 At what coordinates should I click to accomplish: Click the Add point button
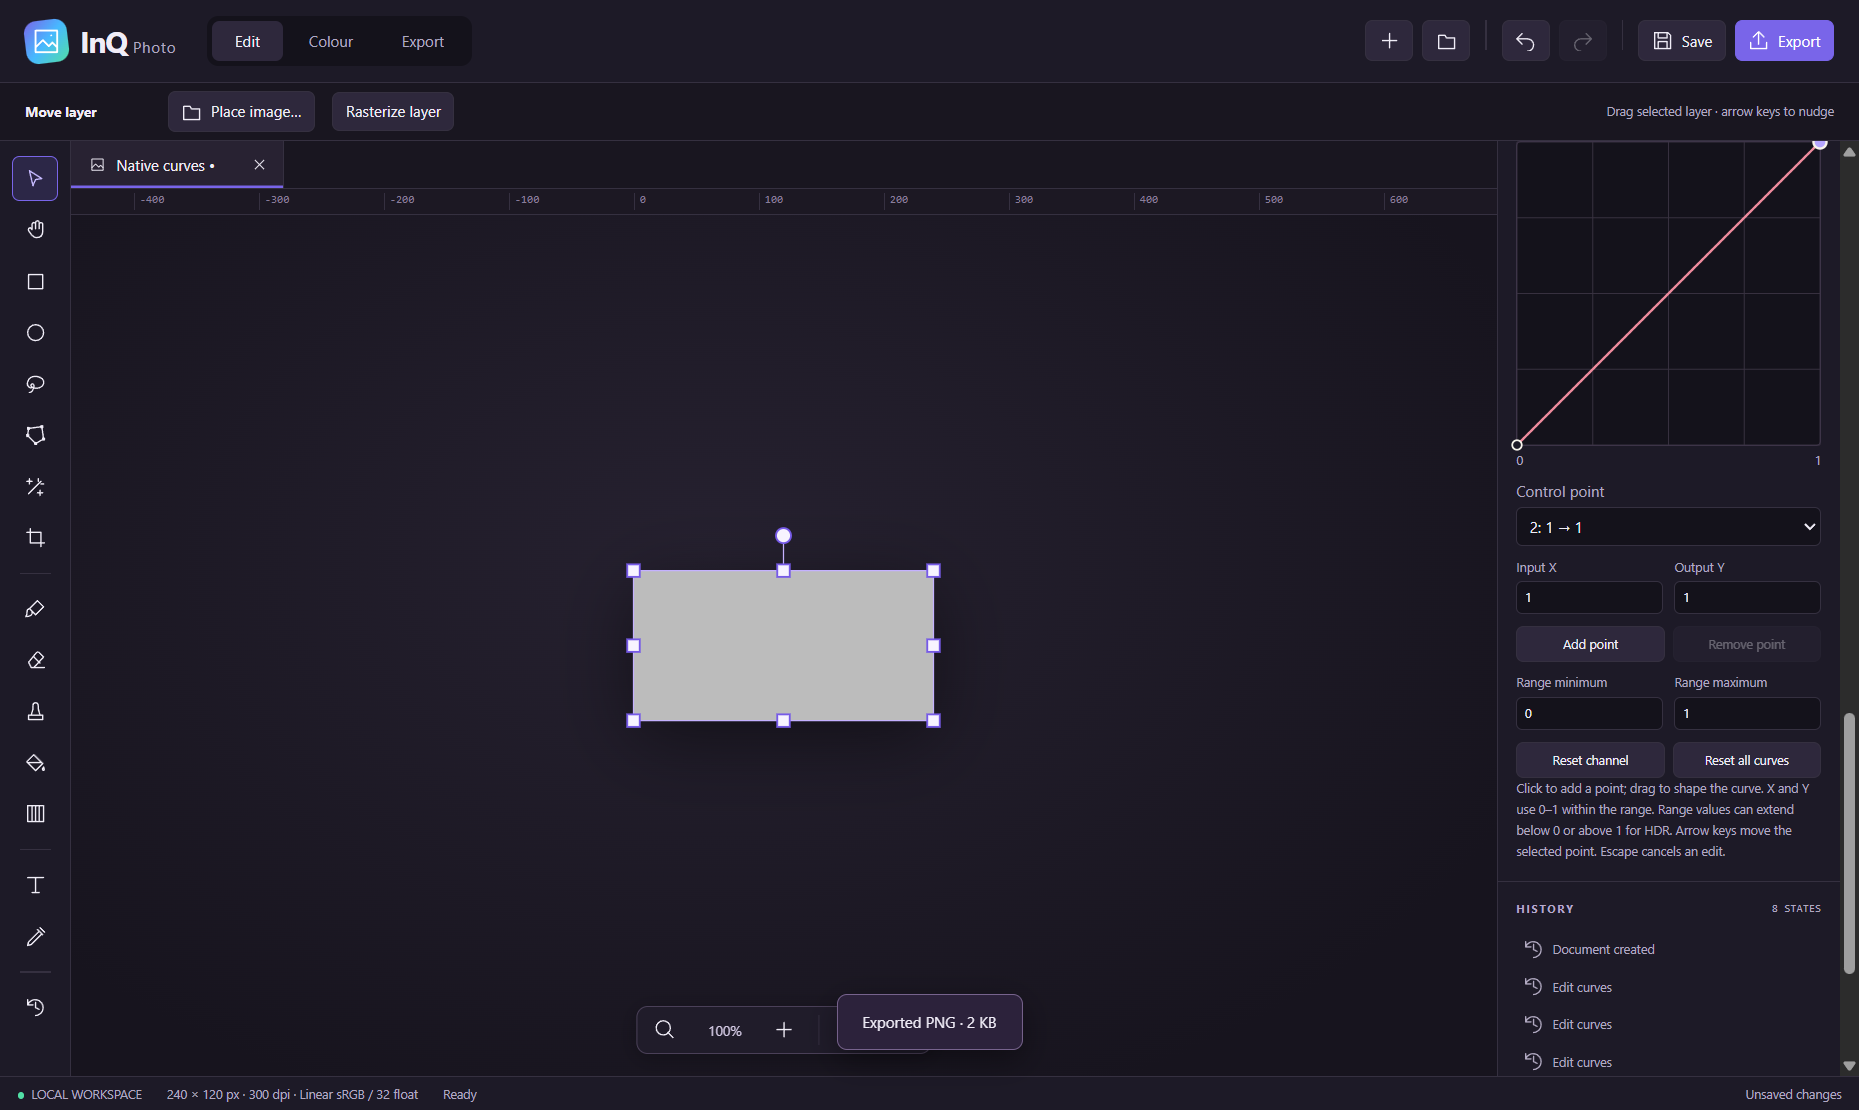point(1590,644)
